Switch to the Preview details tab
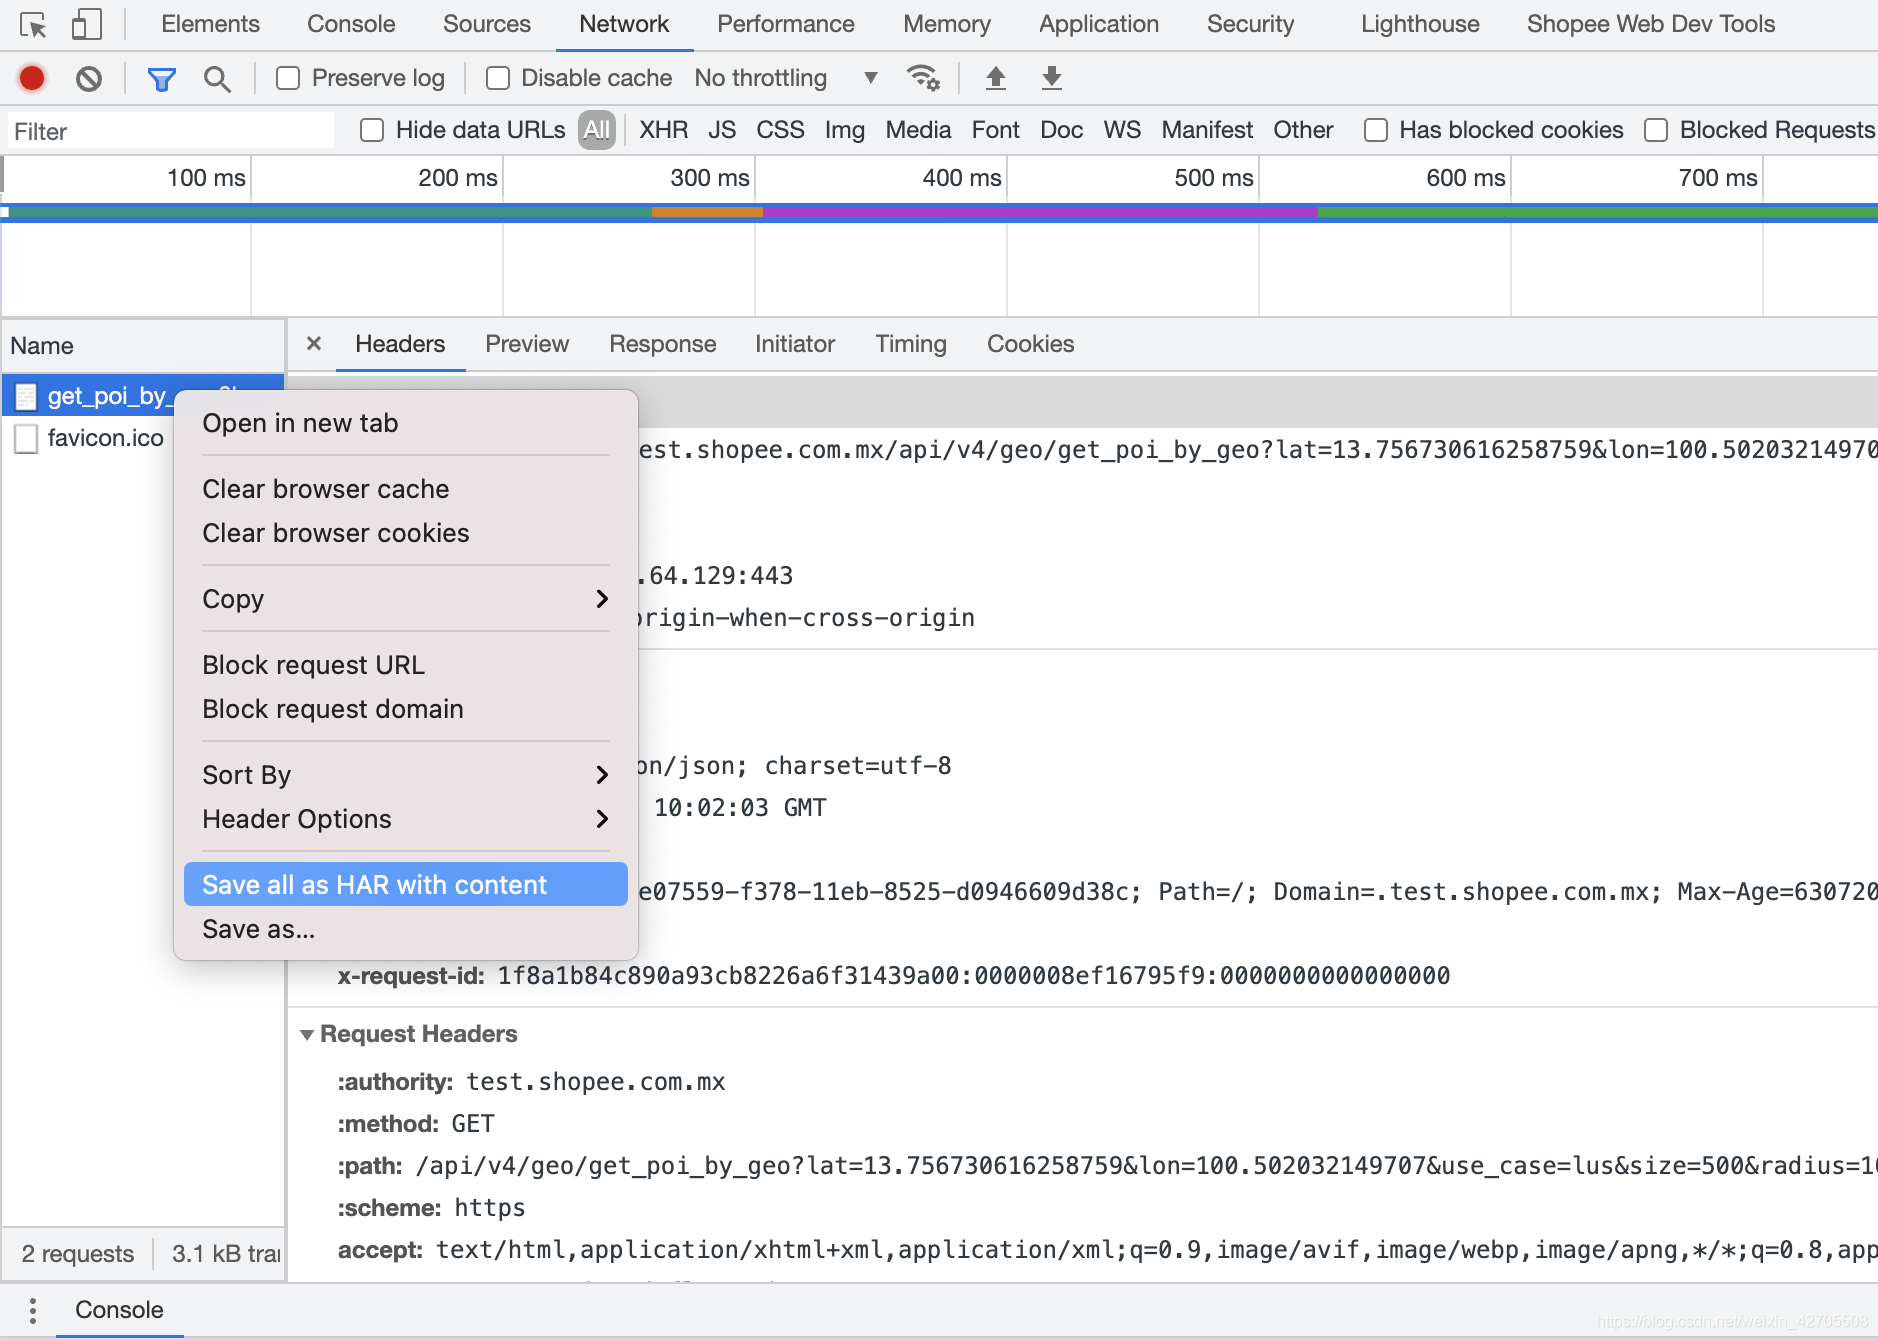Image resolution: width=1878 pixels, height=1340 pixels. 527,344
